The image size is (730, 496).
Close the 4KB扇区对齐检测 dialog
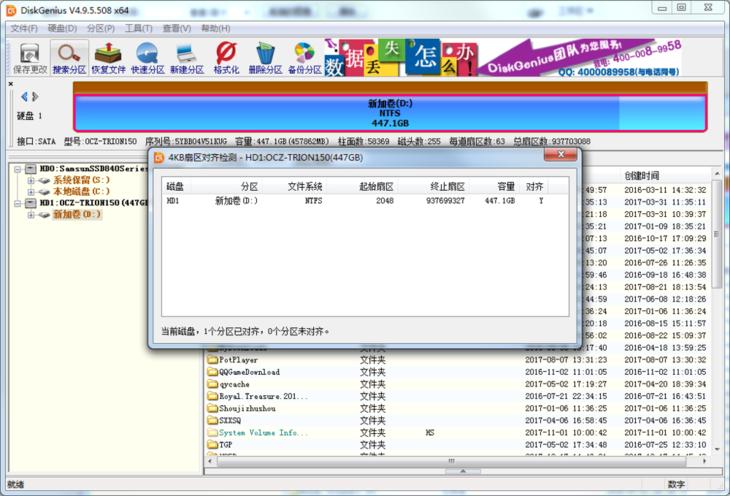click(x=561, y=154)
